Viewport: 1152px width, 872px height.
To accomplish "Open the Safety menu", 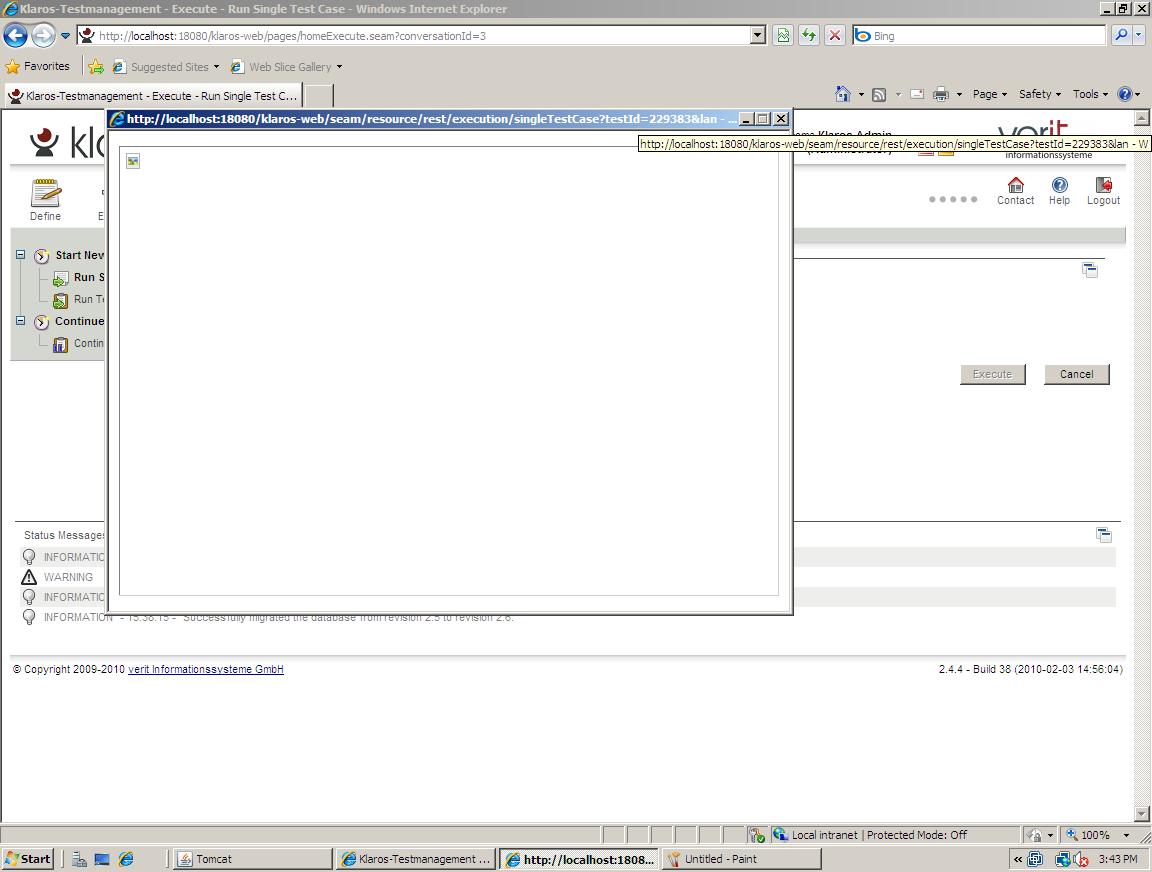I will 1040,94.
